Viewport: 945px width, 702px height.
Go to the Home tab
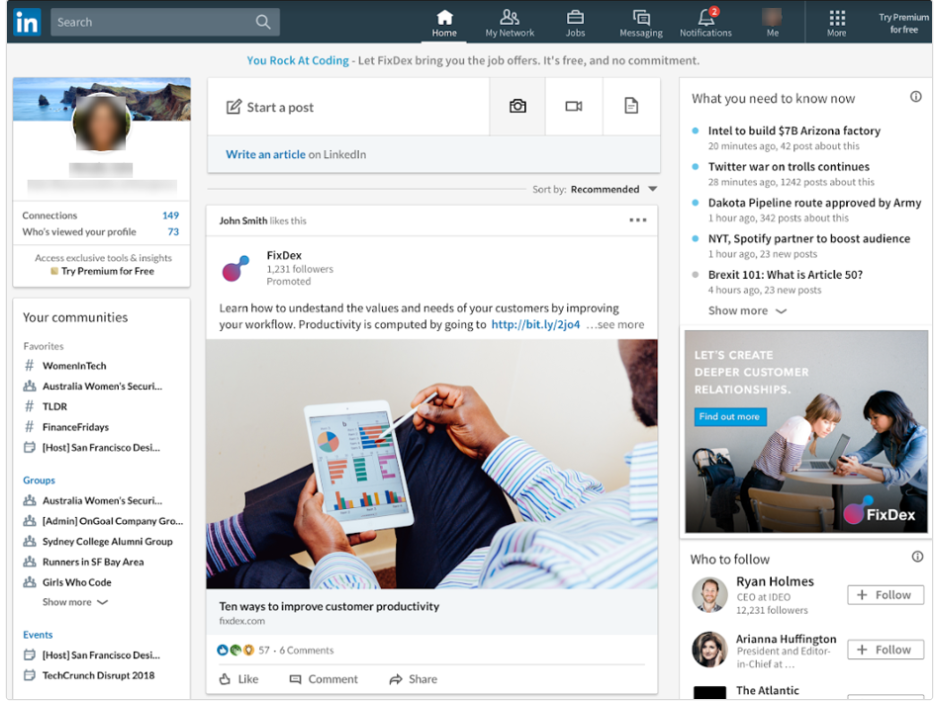point(444,23)
